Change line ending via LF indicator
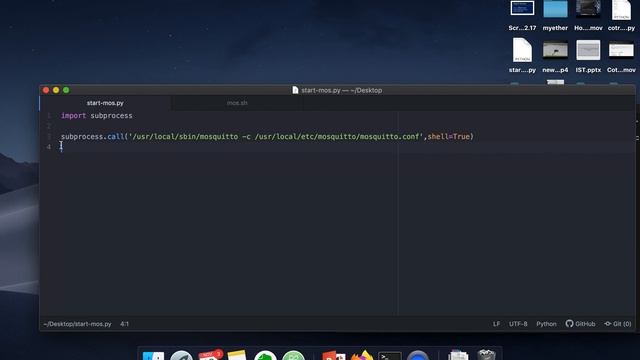The height and width of the screenshot is (360, 640). point(496,324)
